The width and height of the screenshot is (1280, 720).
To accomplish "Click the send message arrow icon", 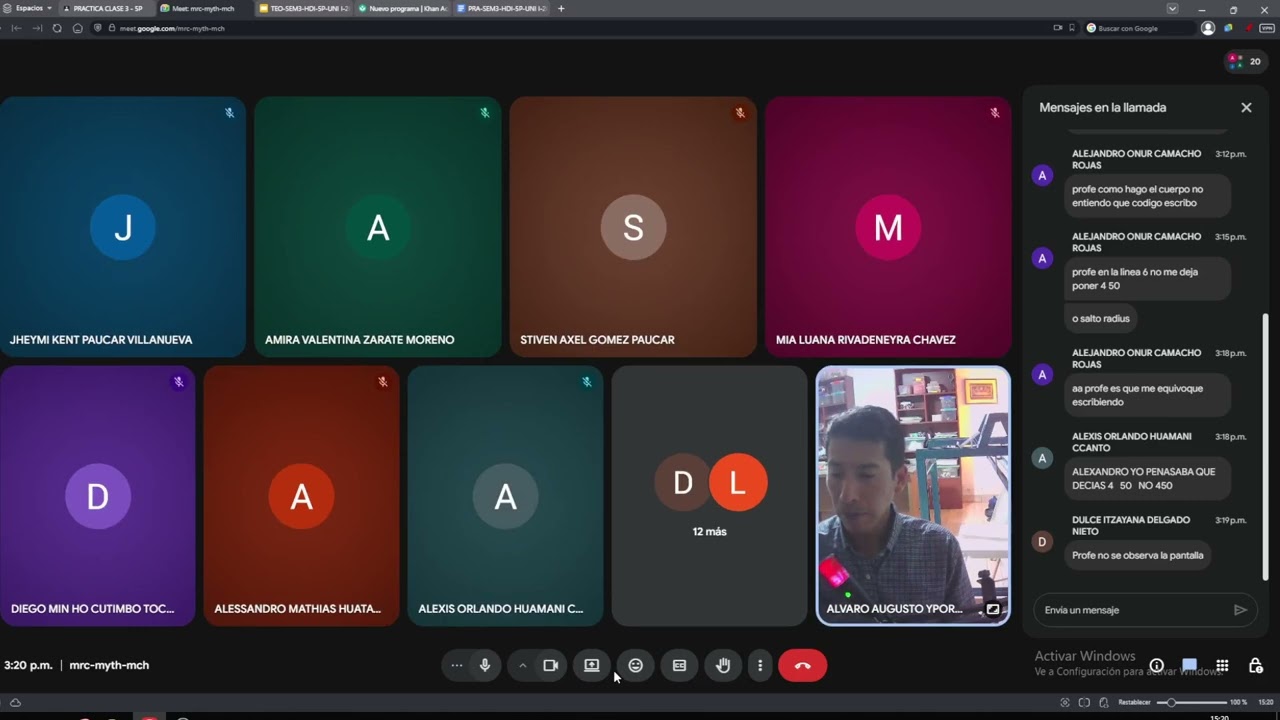I will (x=1240, y=610).
